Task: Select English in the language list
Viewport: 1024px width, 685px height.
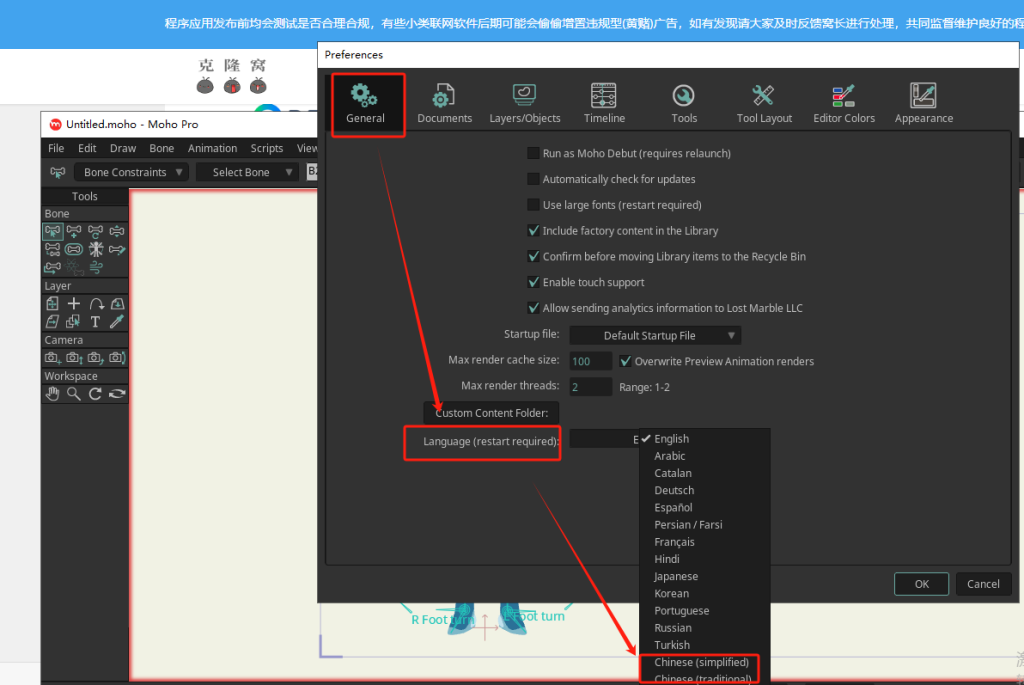Action: [704, 439]
